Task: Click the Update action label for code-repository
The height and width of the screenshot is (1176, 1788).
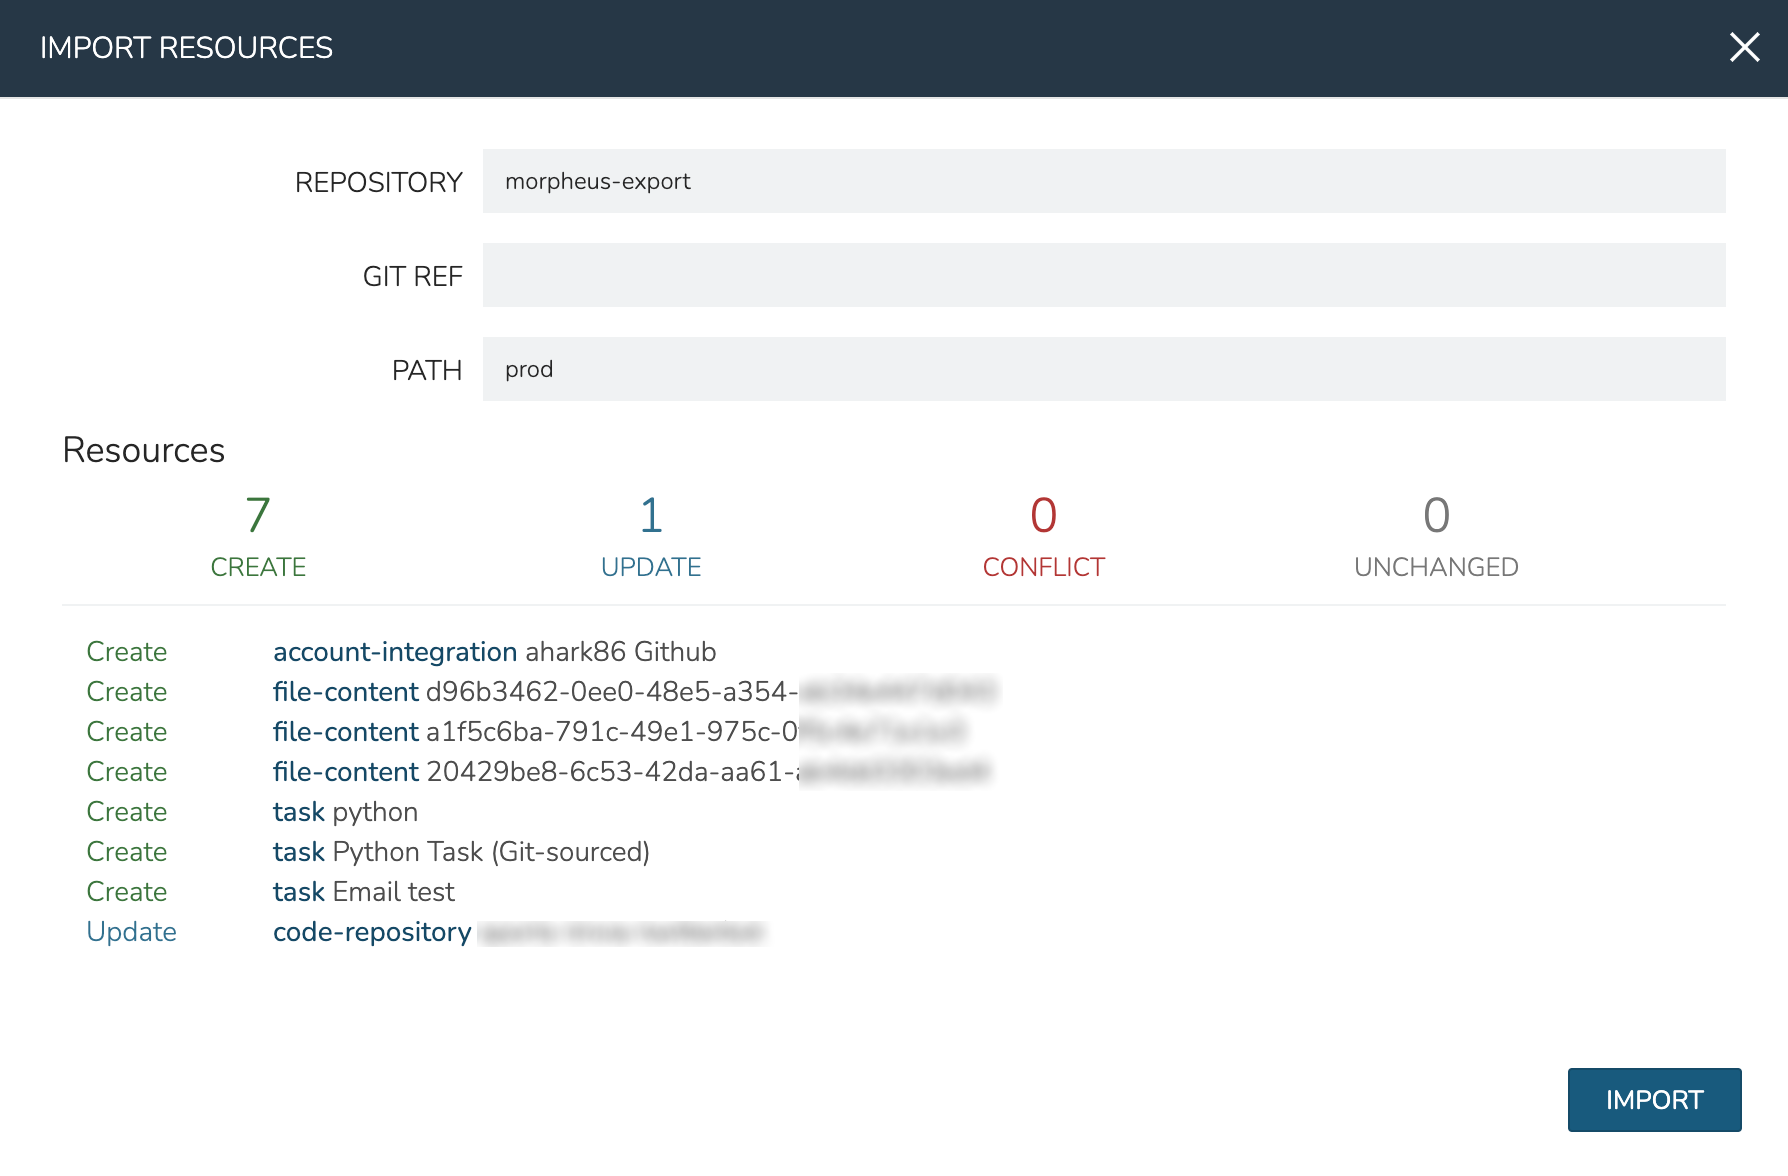Action: pos(131,932)
